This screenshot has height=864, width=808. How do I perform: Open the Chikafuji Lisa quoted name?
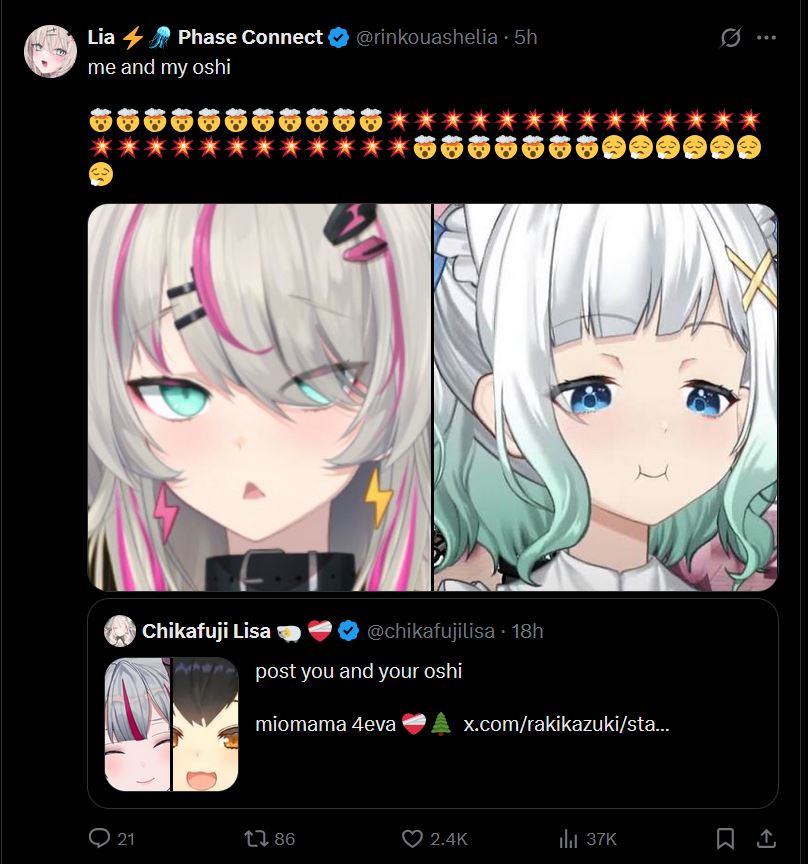coord(206,631)
